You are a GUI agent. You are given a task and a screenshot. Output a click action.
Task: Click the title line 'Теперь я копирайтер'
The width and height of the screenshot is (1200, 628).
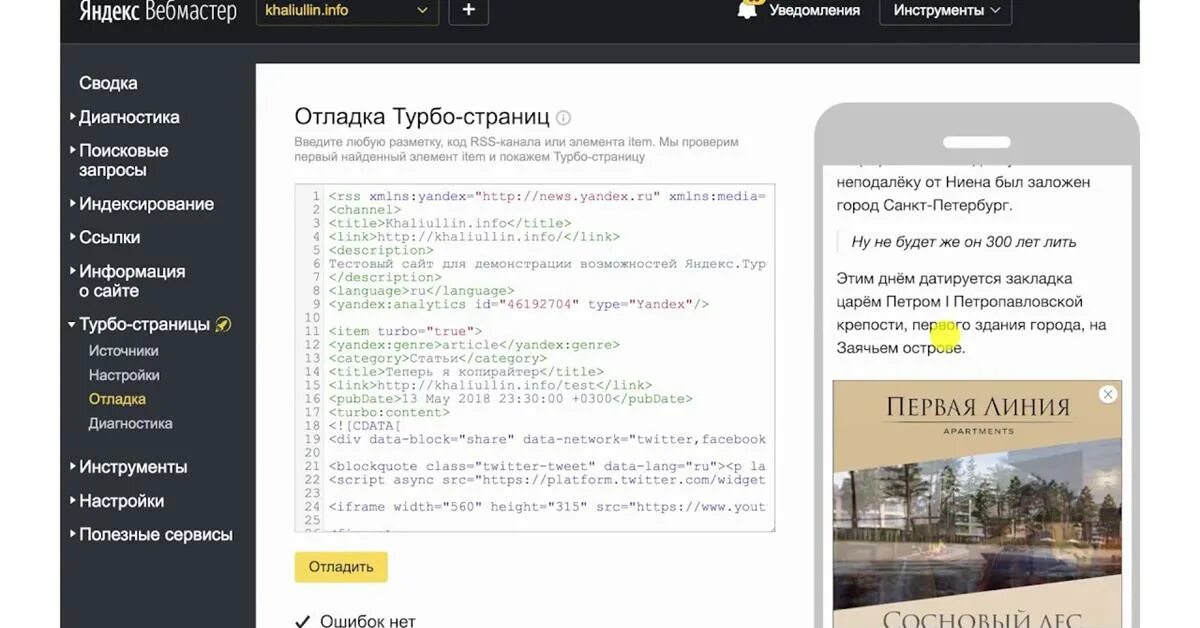tap(466, 371)
